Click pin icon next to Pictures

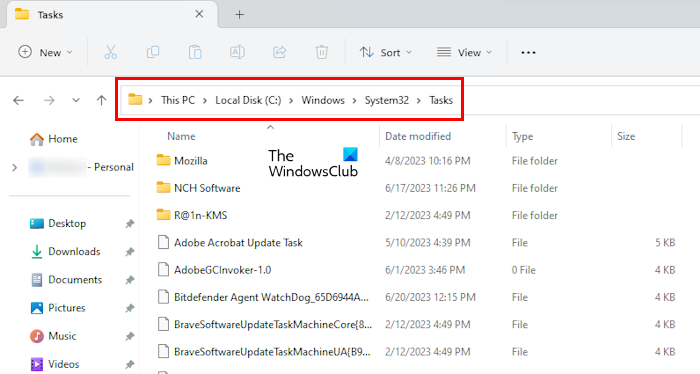(129, 308)
